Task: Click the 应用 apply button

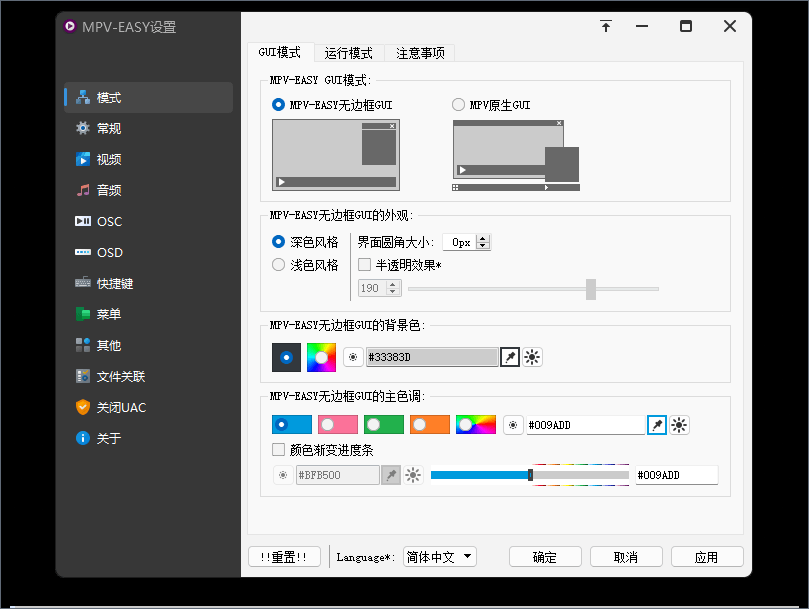Action: coord(706,557)
